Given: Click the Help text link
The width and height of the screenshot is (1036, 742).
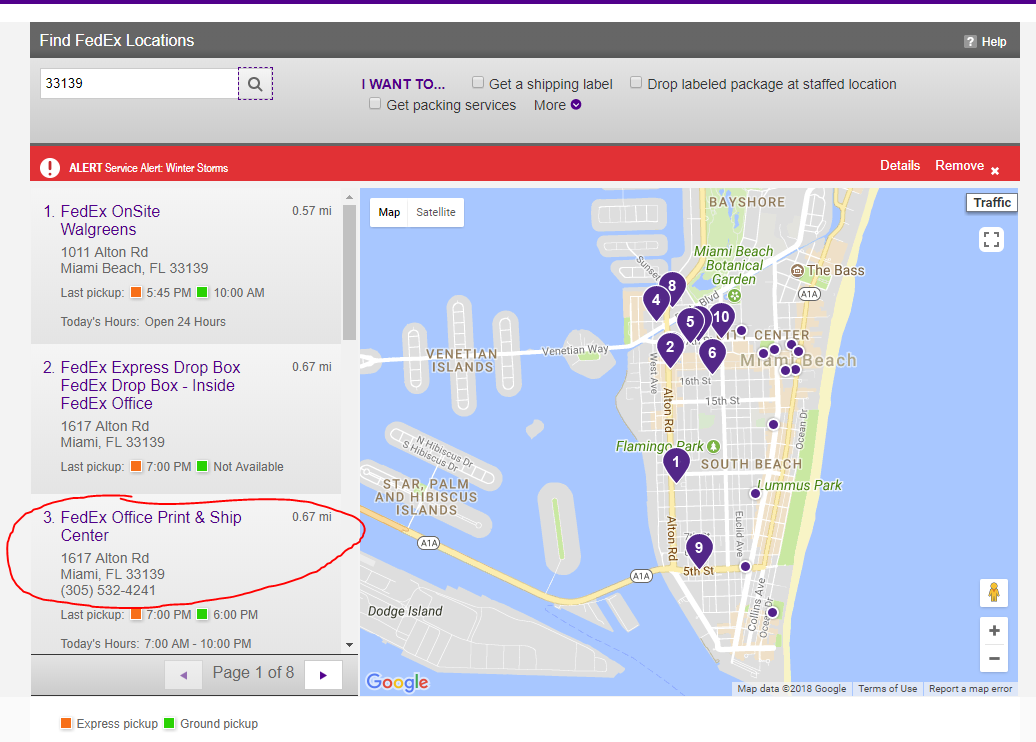Looking at the screenshot, I should (x=994, y=42).
